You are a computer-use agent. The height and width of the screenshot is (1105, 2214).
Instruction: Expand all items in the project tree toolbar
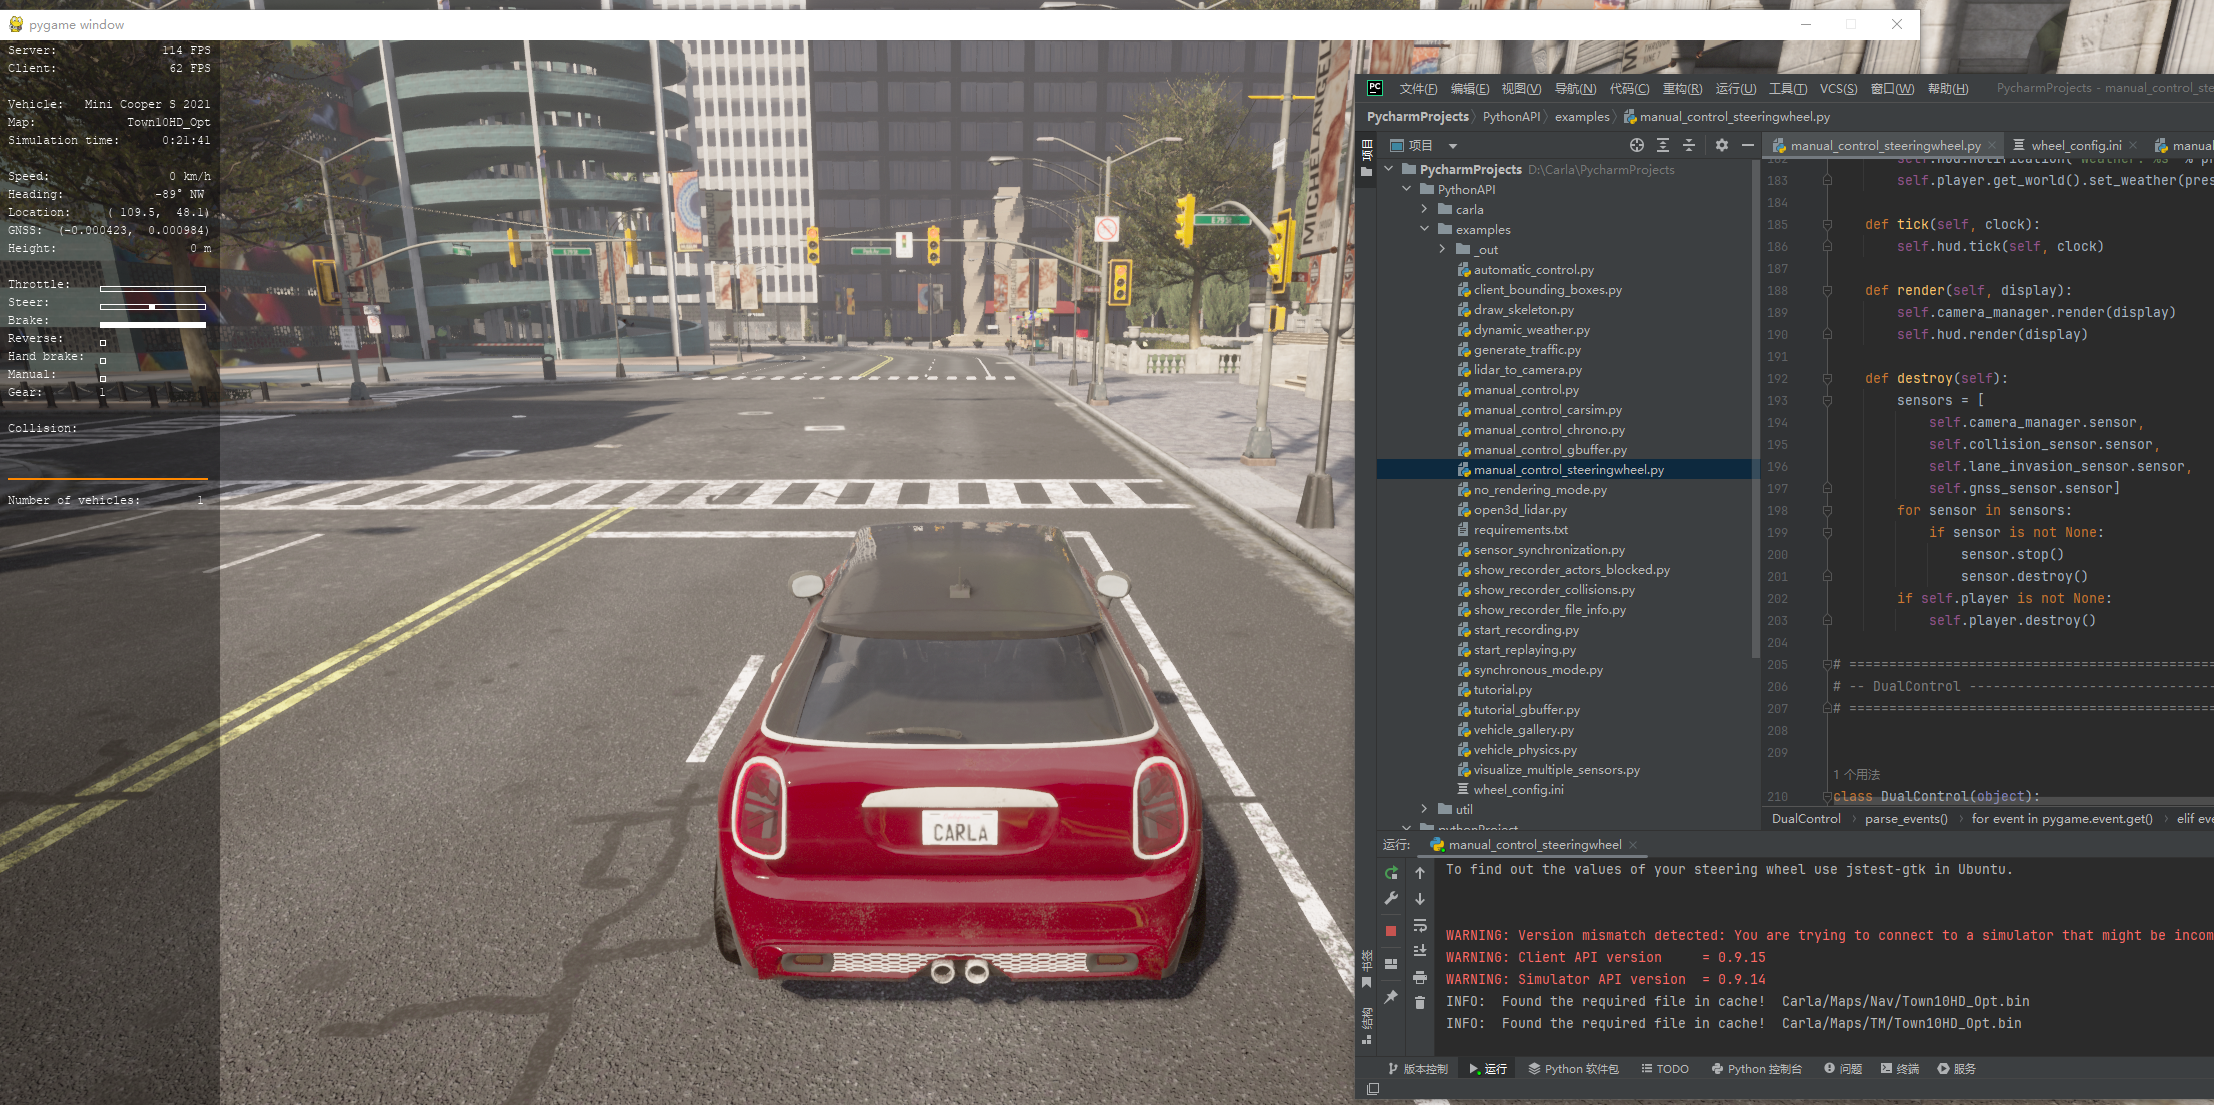(x=1663, y=145)
